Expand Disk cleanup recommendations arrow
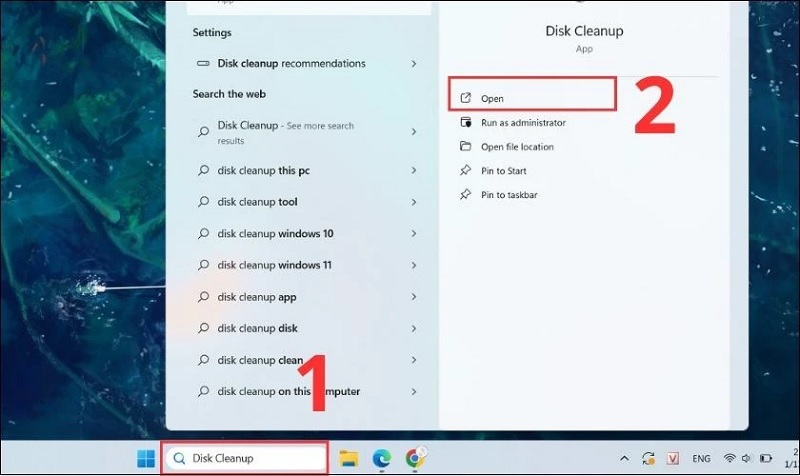 pyautogui.click(x=414, y=64)
